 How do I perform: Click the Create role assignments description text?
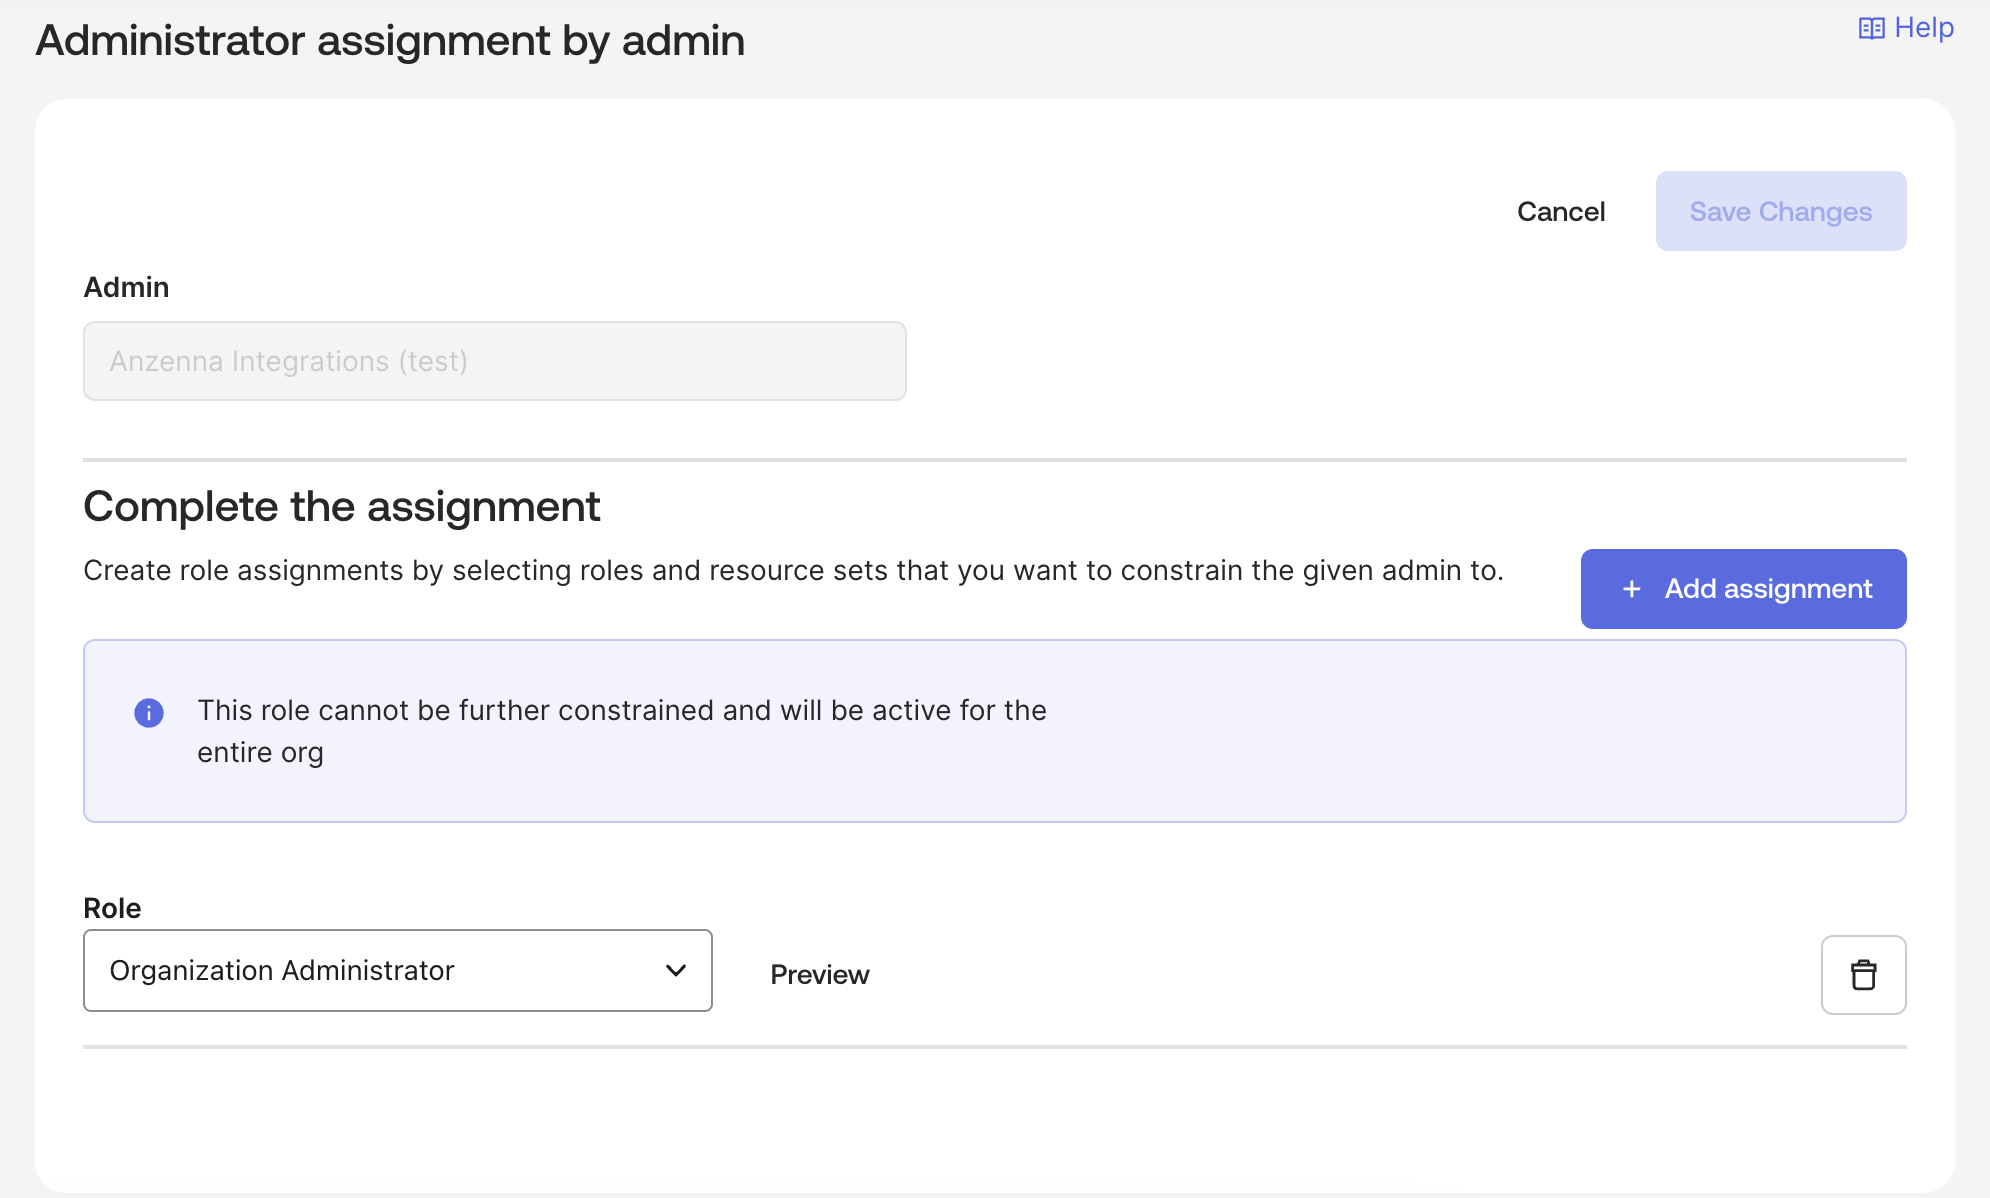[793, 570]
